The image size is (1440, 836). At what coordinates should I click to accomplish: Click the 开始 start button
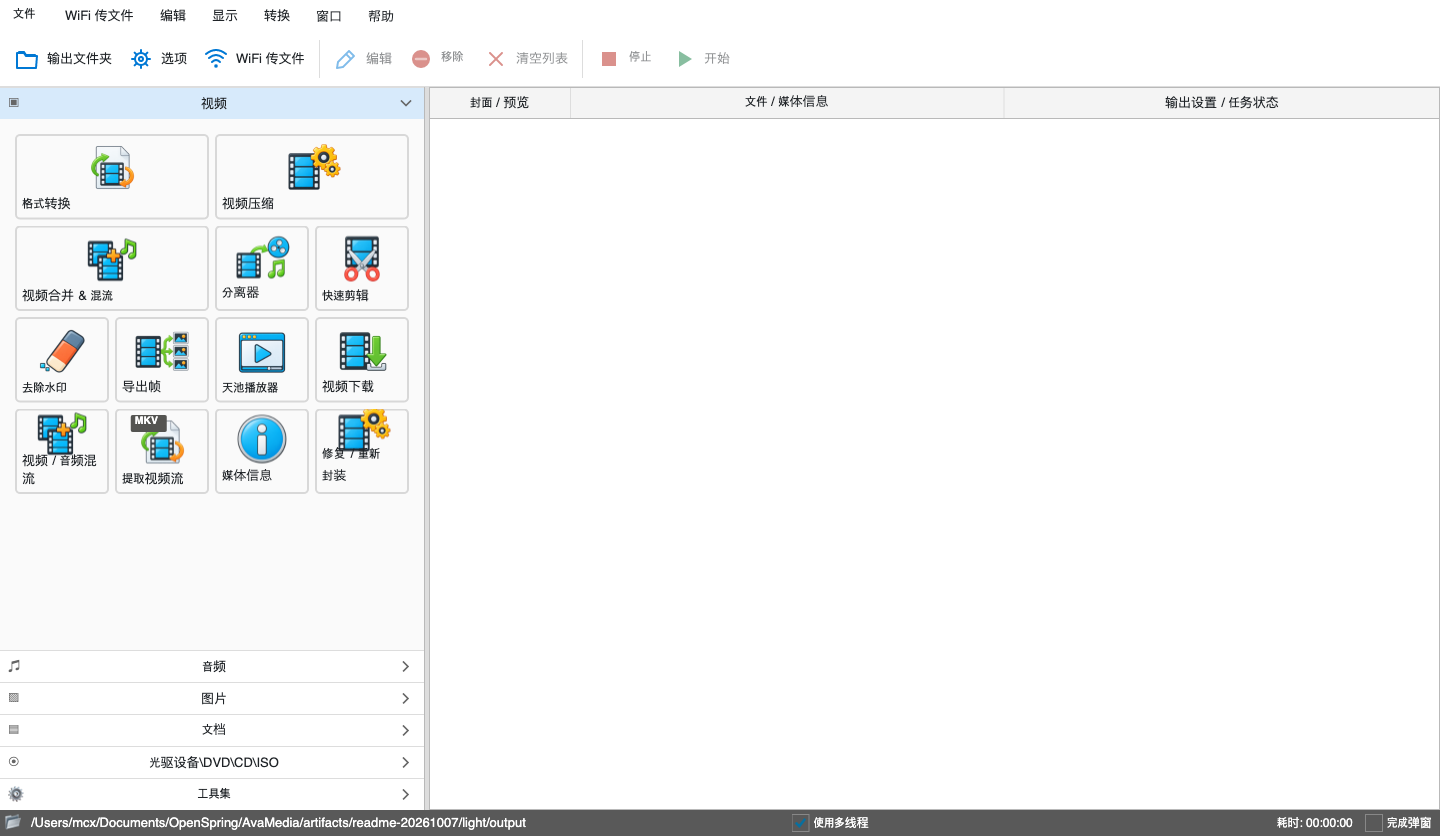[703, 59]
